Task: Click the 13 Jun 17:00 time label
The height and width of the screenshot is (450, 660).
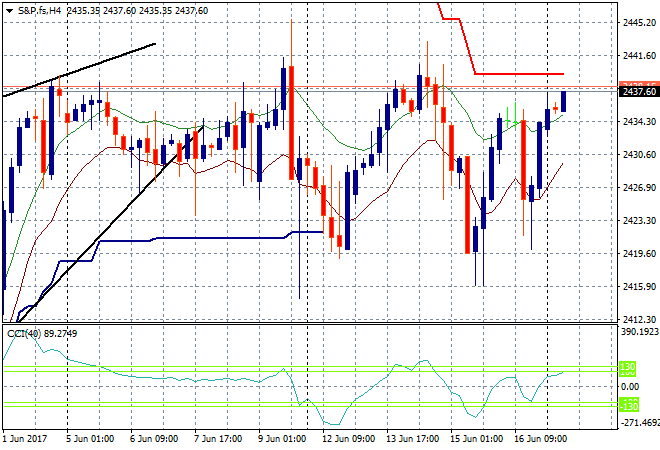Action: [412, 439]
